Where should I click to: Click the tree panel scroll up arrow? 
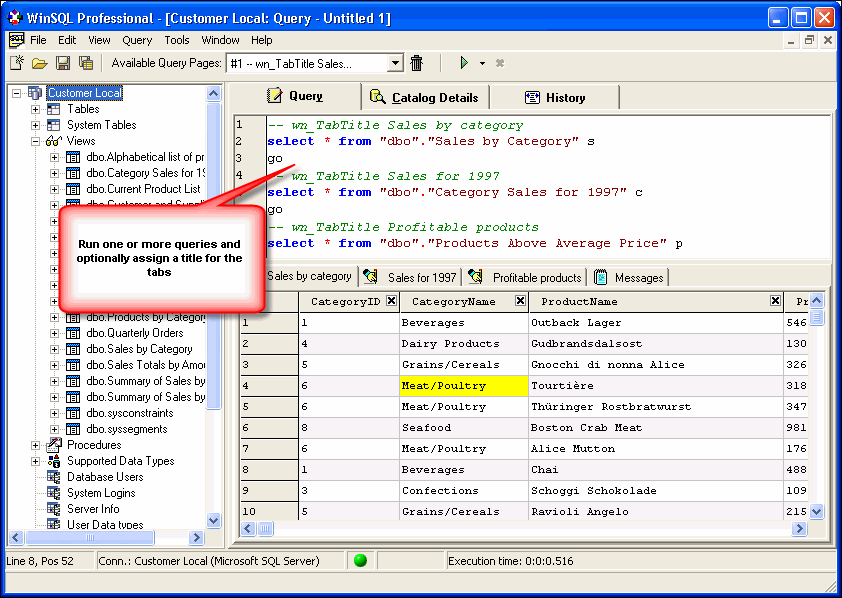tap(213, 93)
